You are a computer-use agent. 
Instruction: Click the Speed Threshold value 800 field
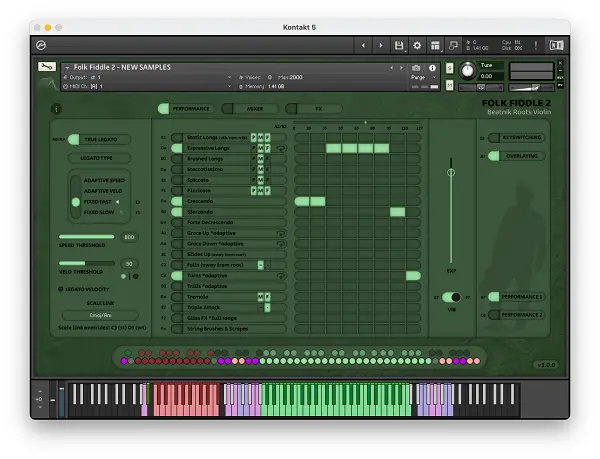point(129,237)
